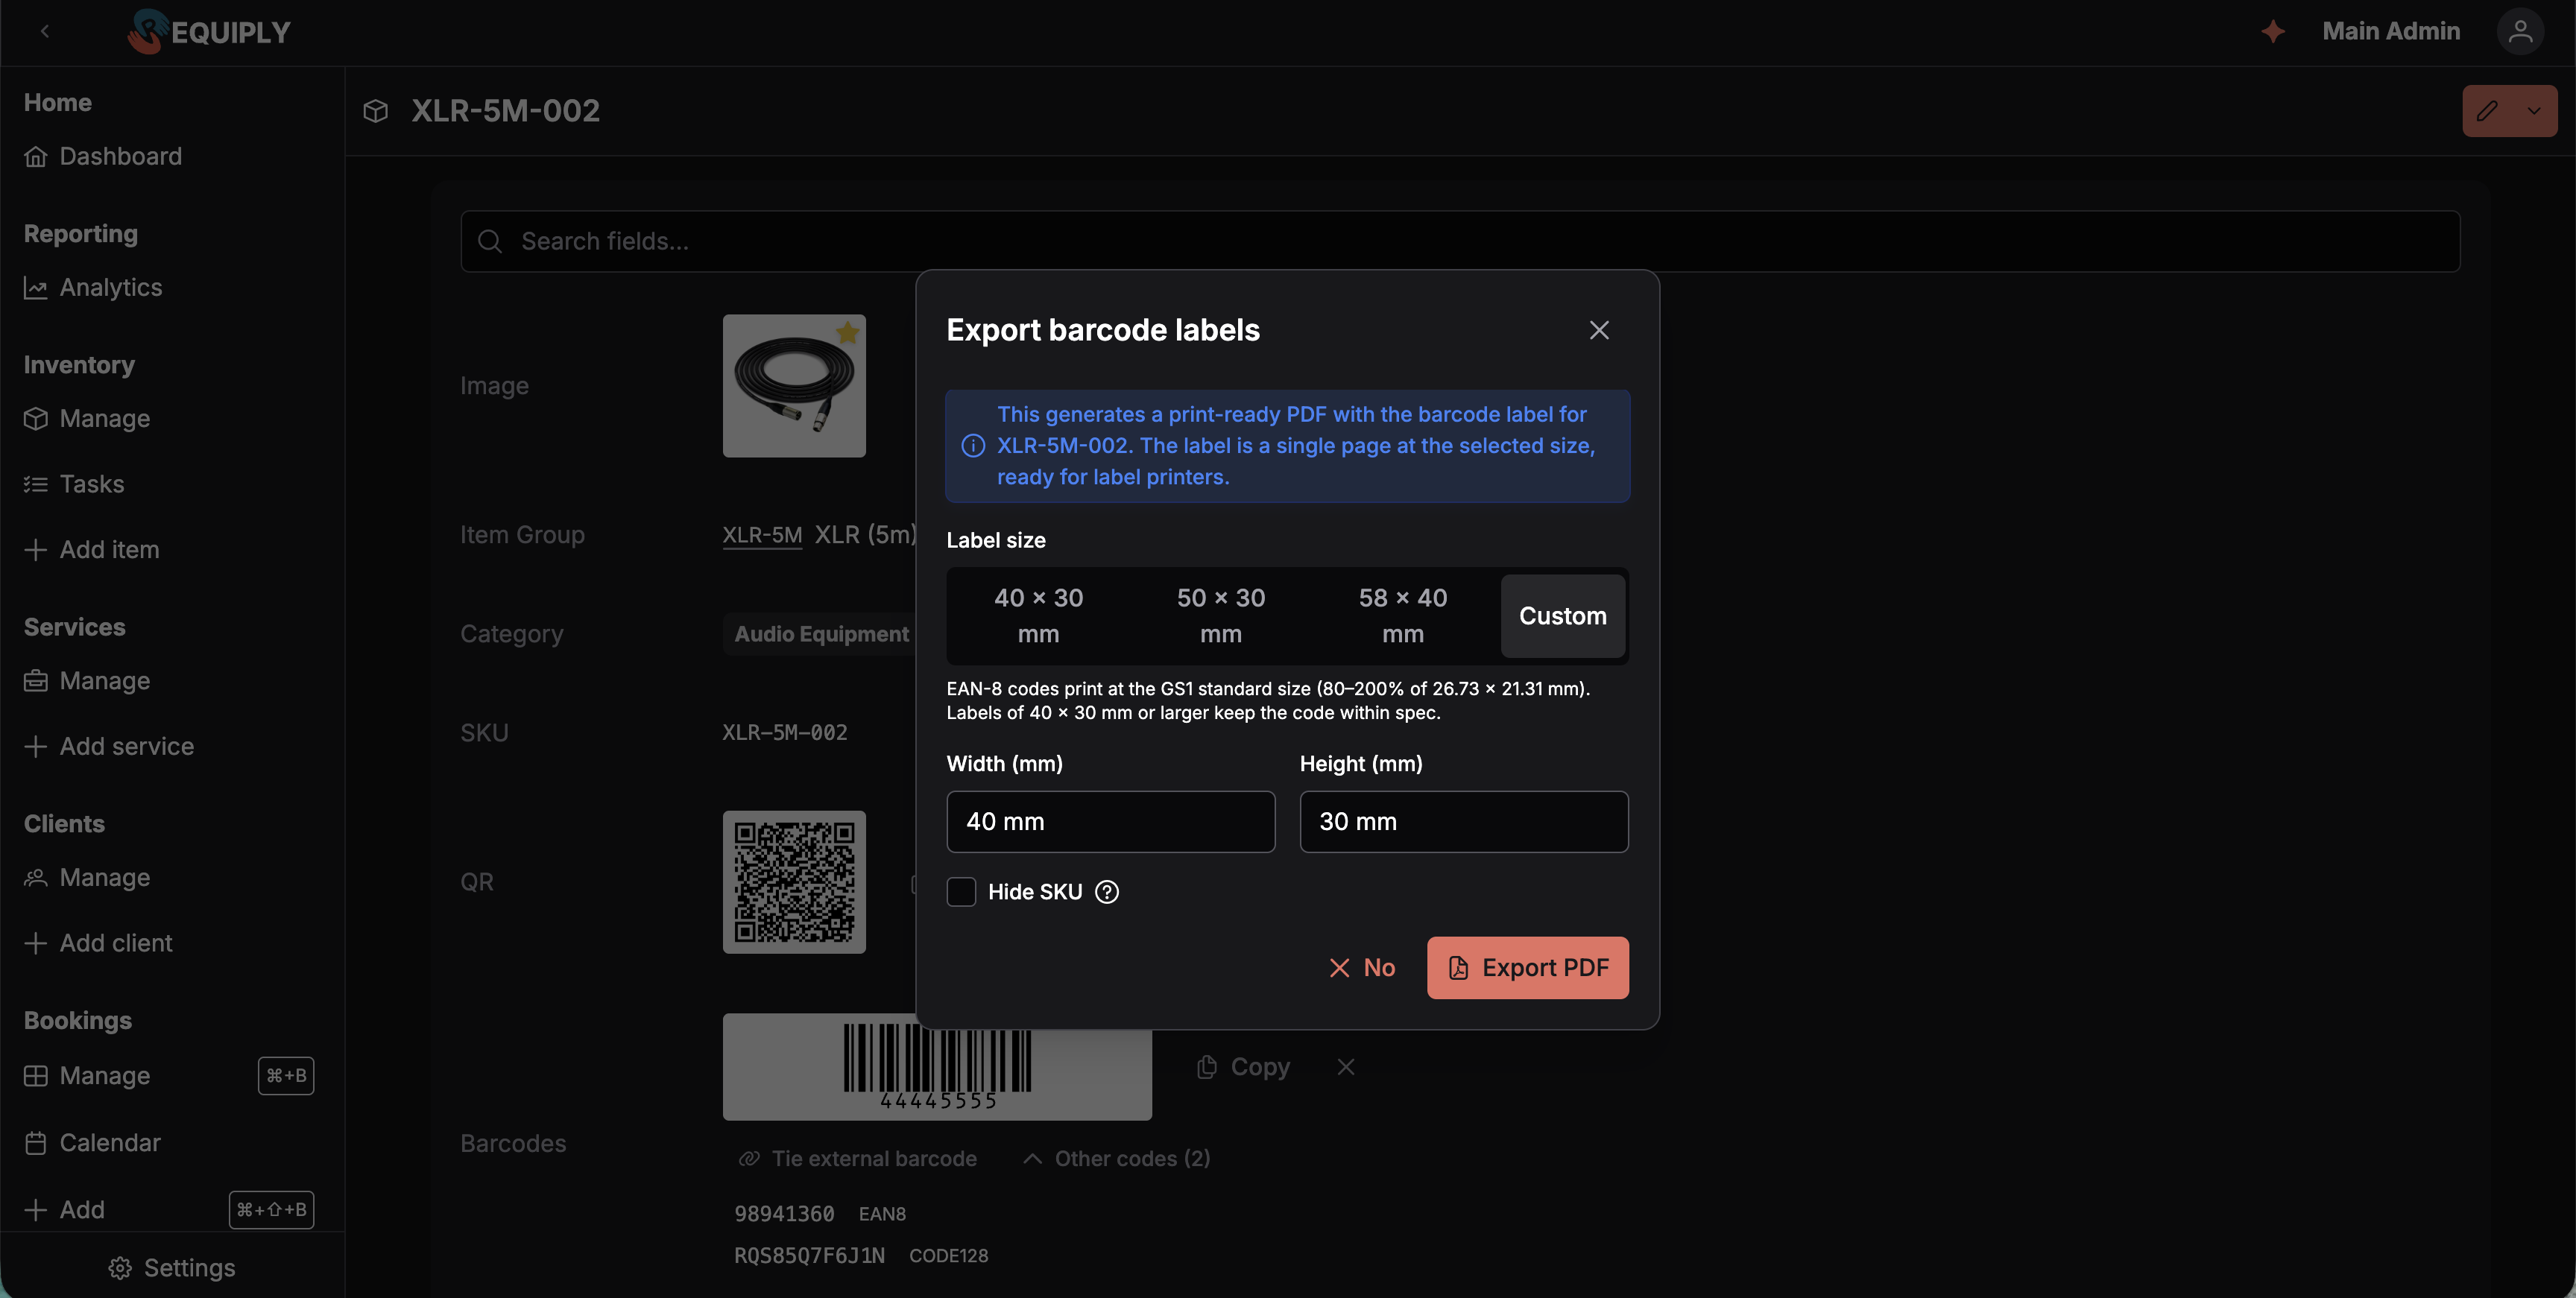
Task: Click the back chevron in the top bar
Action: click(x=45, y=32)
